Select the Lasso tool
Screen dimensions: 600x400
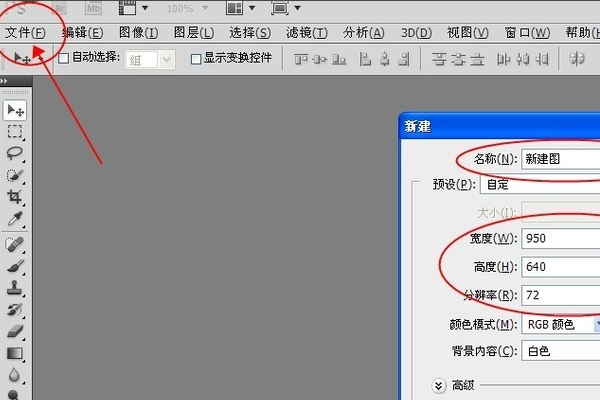click(x=15, y=153)
